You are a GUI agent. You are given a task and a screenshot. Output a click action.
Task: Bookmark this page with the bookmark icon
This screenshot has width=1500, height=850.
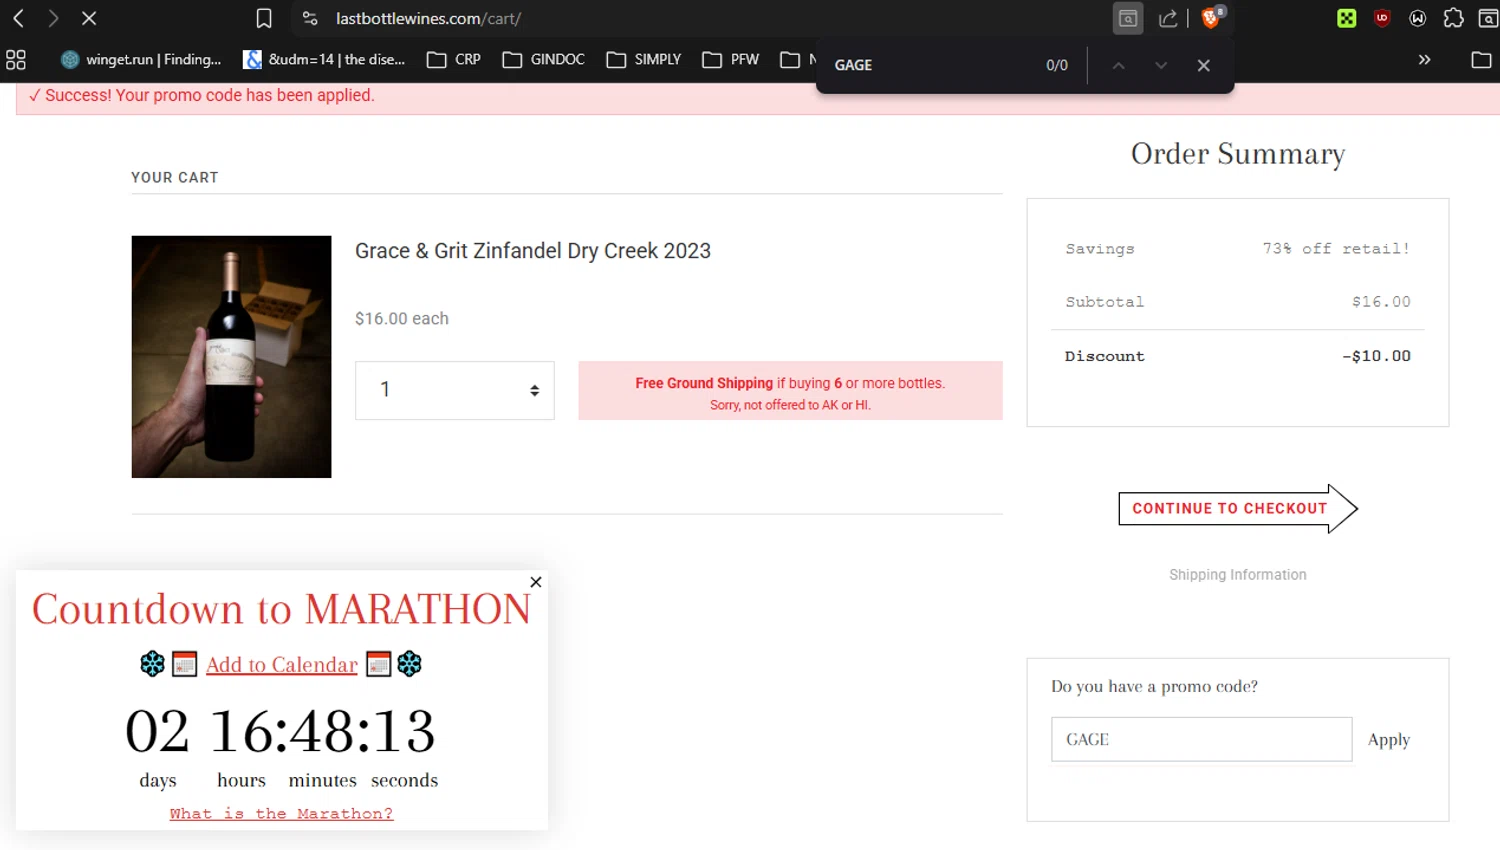(264, 18)
